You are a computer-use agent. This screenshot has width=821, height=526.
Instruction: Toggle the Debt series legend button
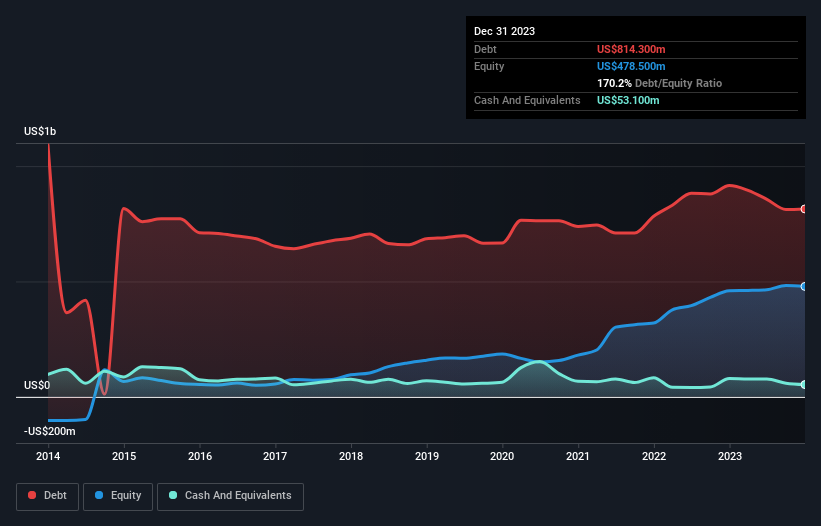pyautogui.click(x=47, y=496)
